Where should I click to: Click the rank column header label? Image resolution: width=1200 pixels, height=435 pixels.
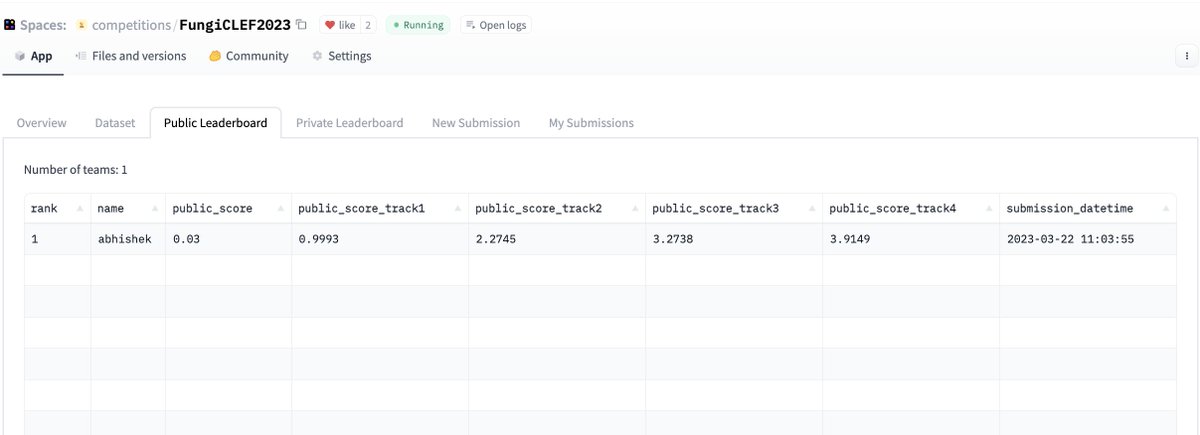(44, 209)
